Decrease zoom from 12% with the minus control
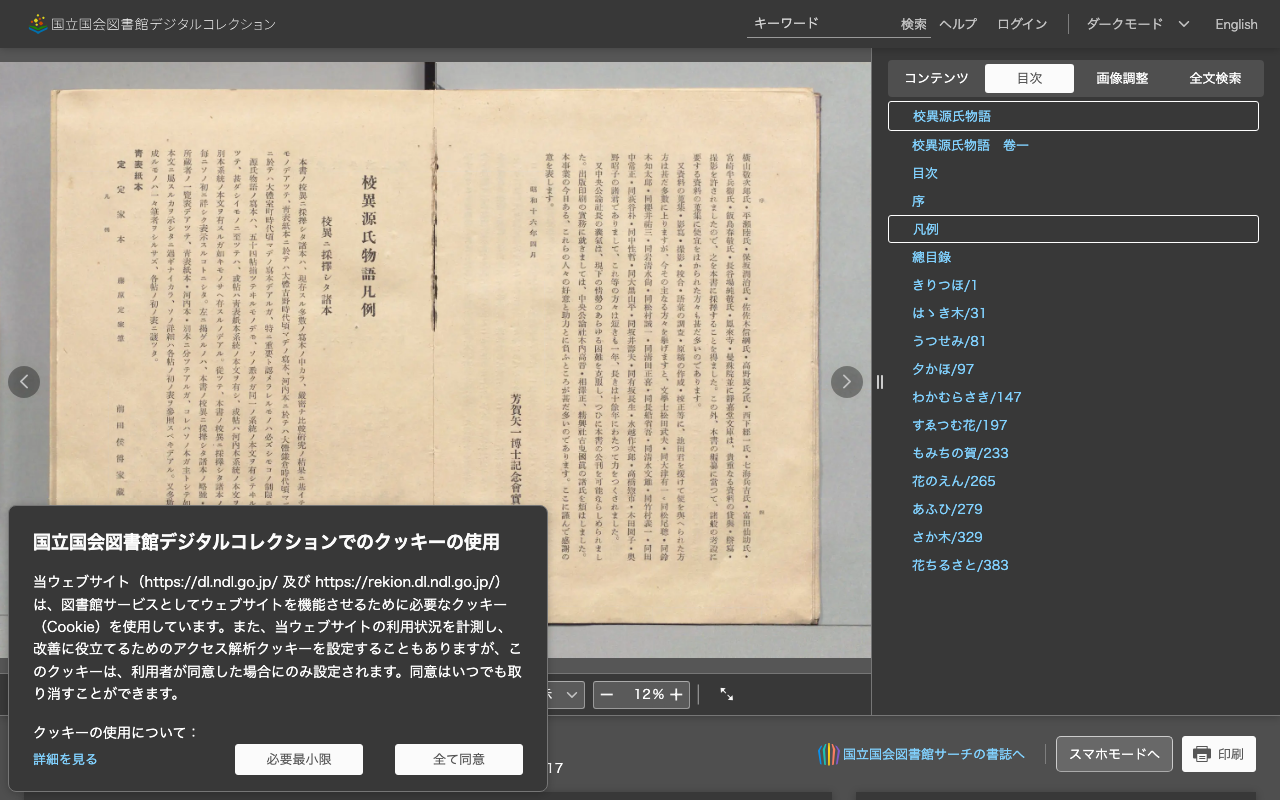 607,694
